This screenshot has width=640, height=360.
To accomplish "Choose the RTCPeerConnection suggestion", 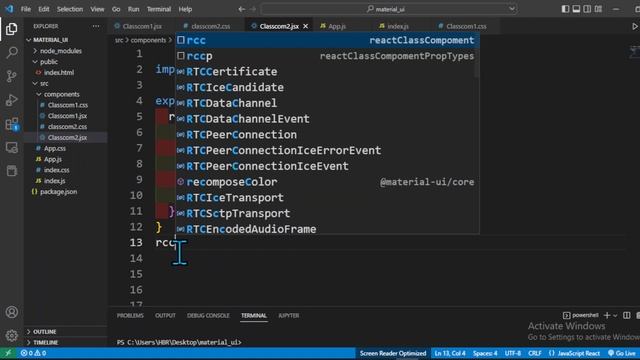I will point(327,135).
